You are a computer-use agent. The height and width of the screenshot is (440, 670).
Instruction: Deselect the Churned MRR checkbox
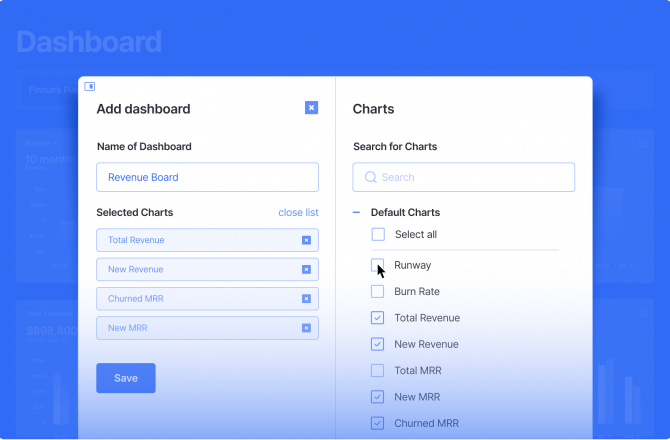[x=378, y=423]
